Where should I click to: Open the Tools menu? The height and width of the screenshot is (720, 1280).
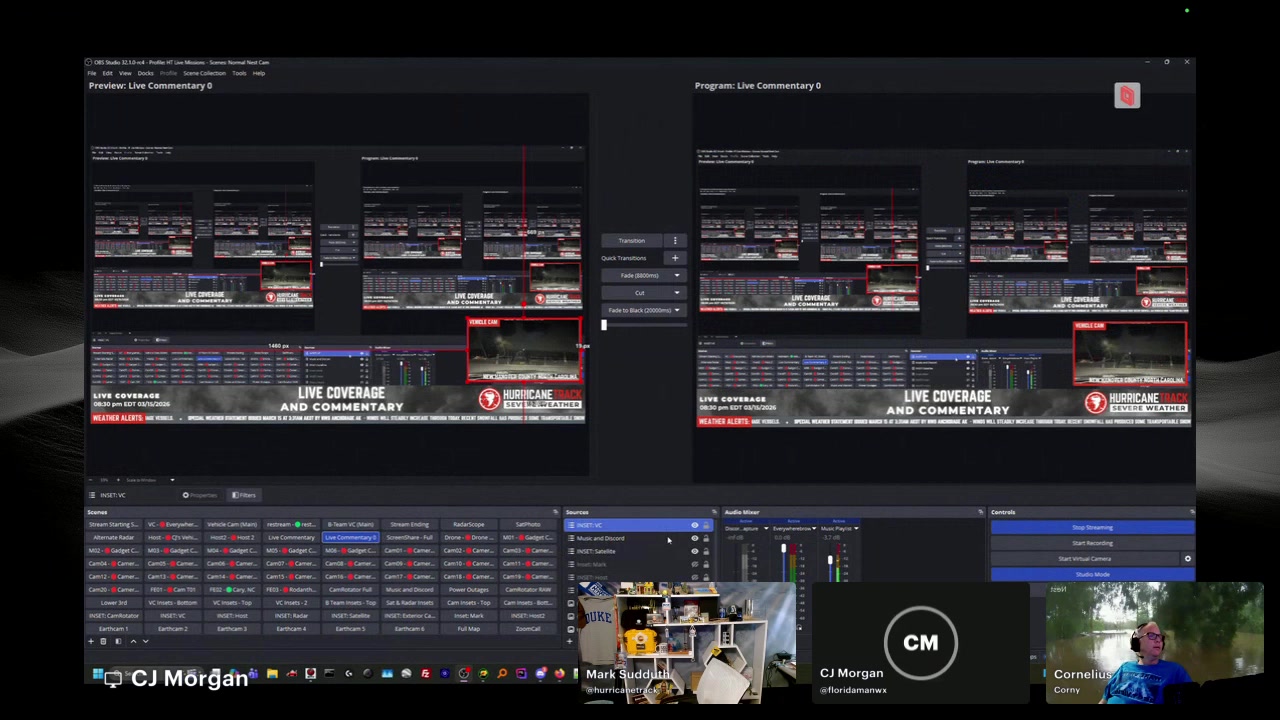coord(239,73)
